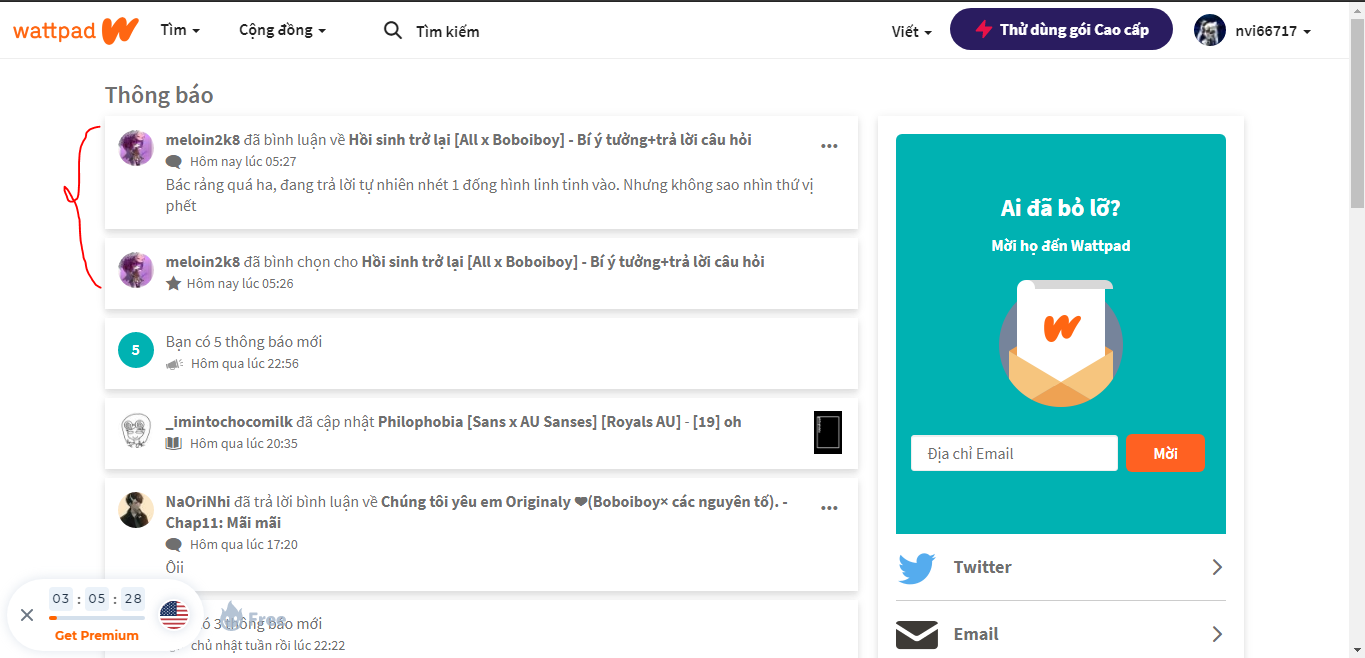Screen dimensions: 1365x658
Task: Click the Philophobia story cover thumbnail
Action: tap(828, 432)
